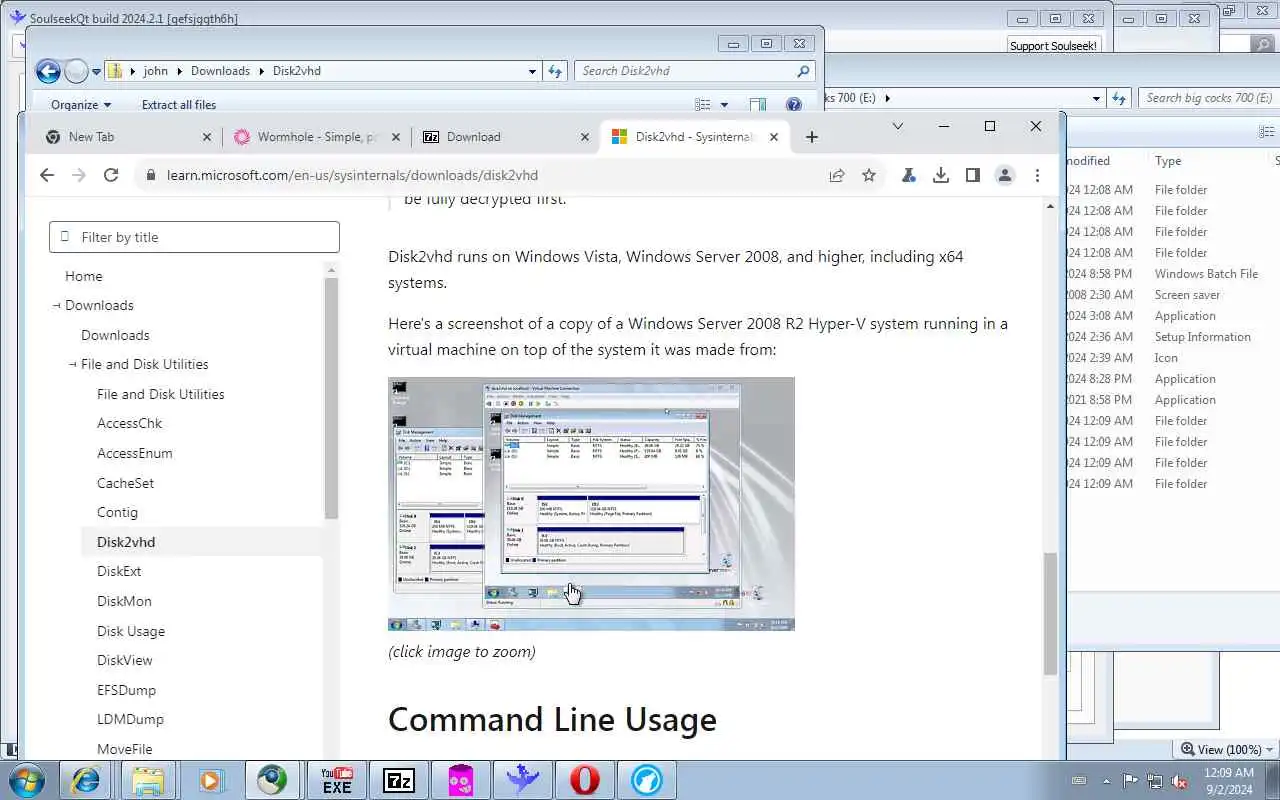Open View (100%) zoom dropdown
Screen dimensions: 1280x800
[1227, 749]
